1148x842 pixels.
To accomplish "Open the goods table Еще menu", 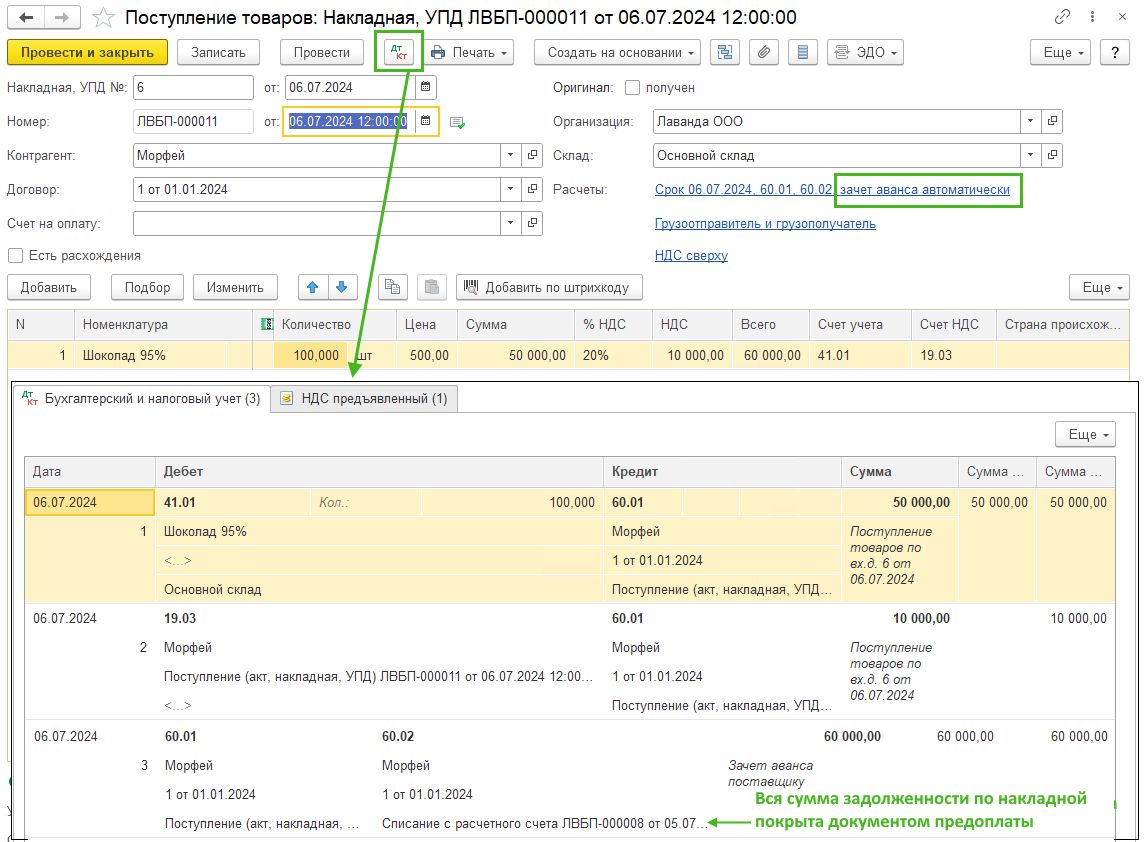I will click(x=1100, y=287).
